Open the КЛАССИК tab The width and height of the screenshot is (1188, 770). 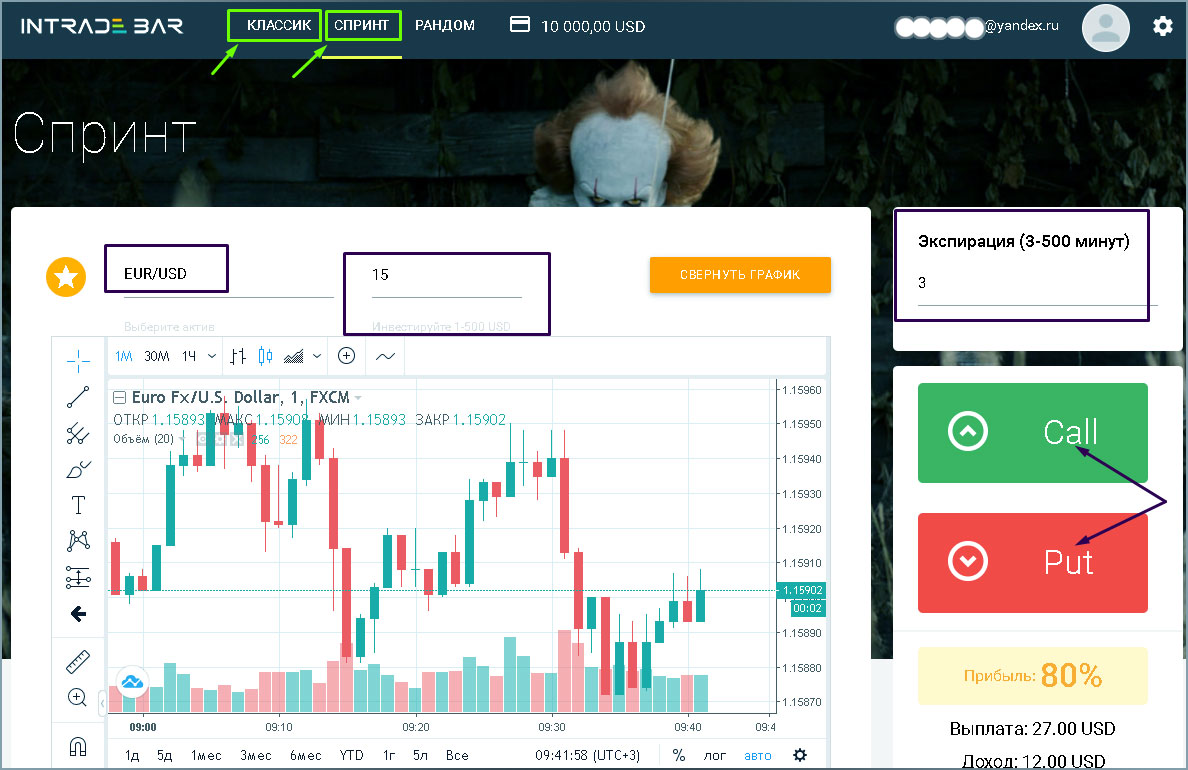(279, 25)
